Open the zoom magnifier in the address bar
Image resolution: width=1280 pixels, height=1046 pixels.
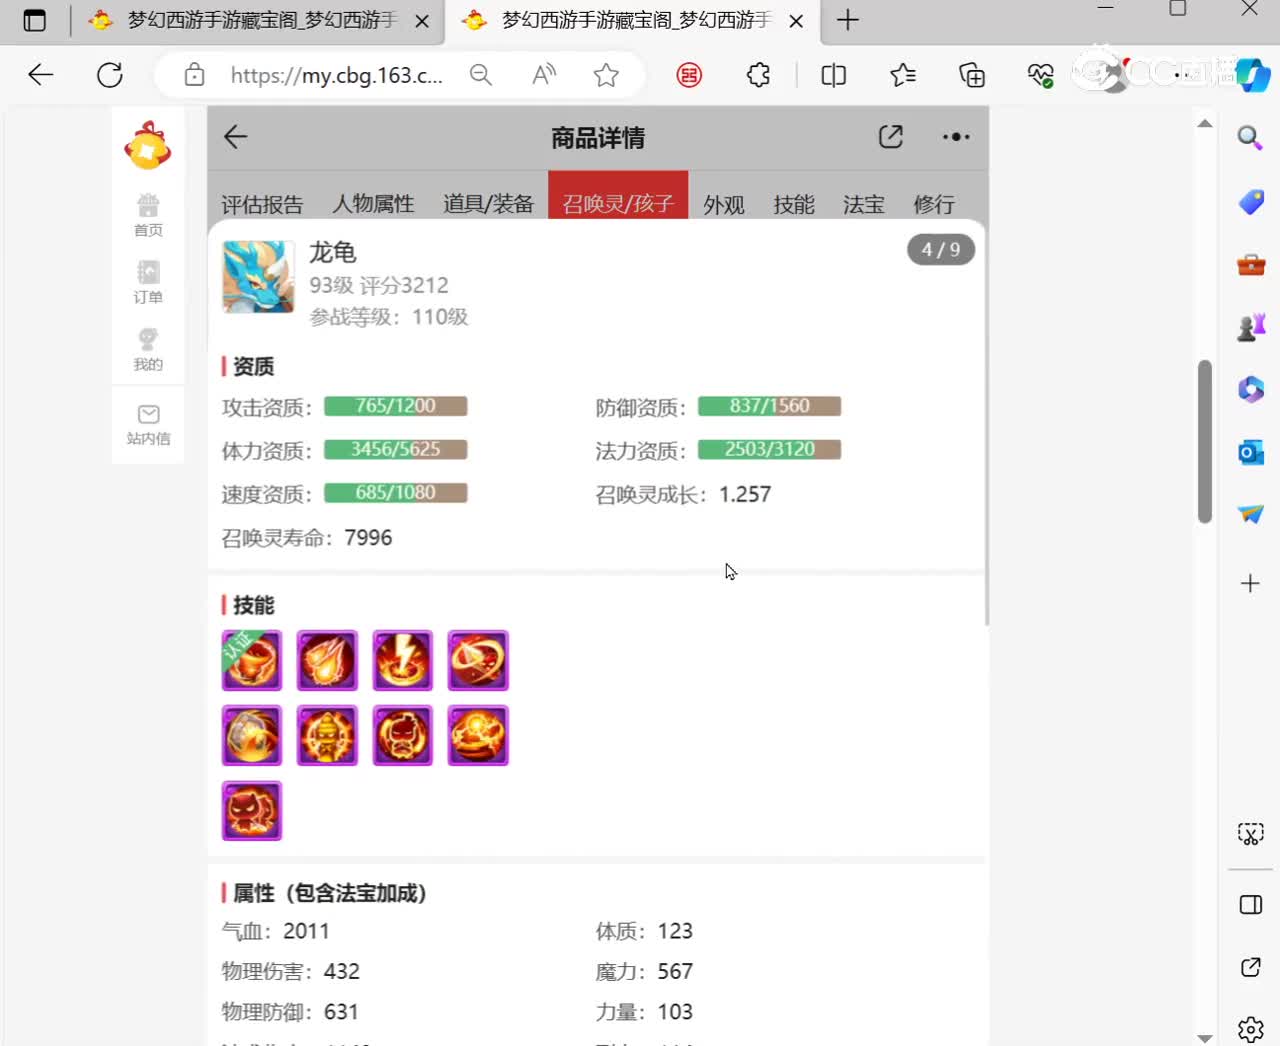click(481, 75)
